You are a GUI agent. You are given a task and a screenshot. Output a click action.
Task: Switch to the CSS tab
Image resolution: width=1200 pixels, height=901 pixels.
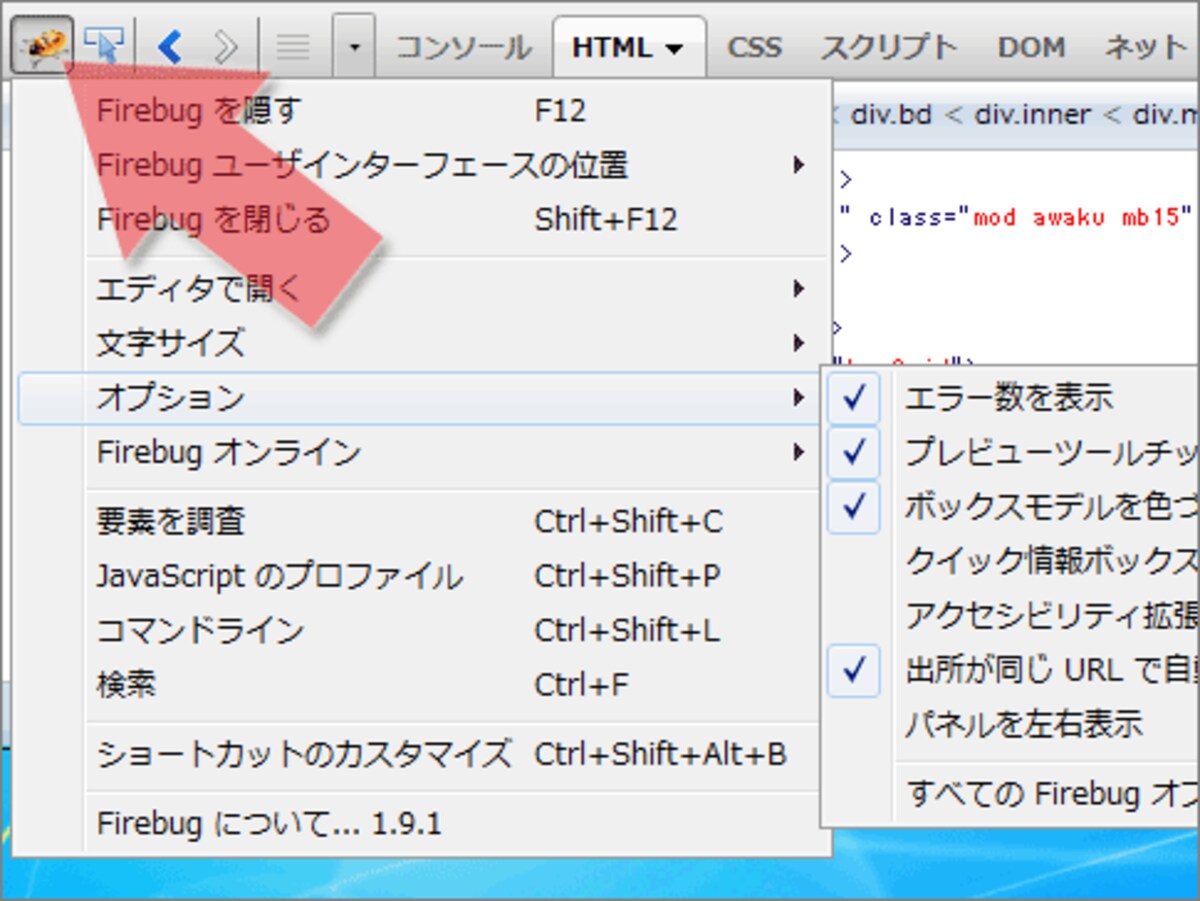coord(754,47)
